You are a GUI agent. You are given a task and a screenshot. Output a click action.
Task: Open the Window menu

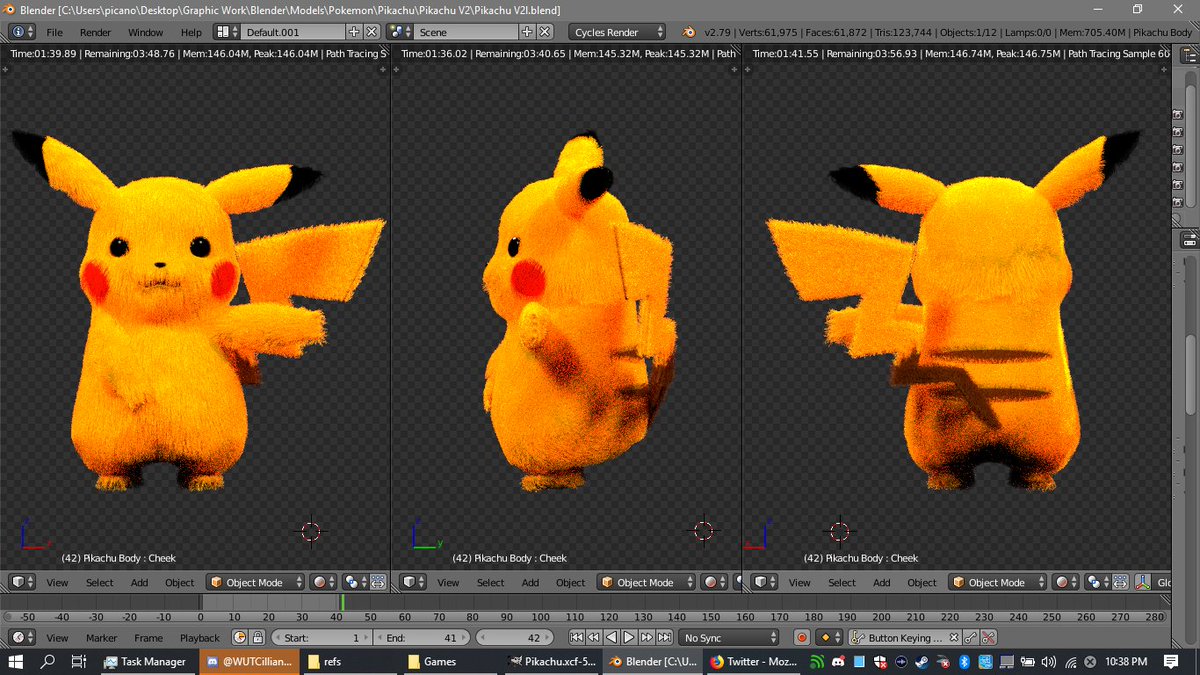pyautogui.click(x=145, y=32)
